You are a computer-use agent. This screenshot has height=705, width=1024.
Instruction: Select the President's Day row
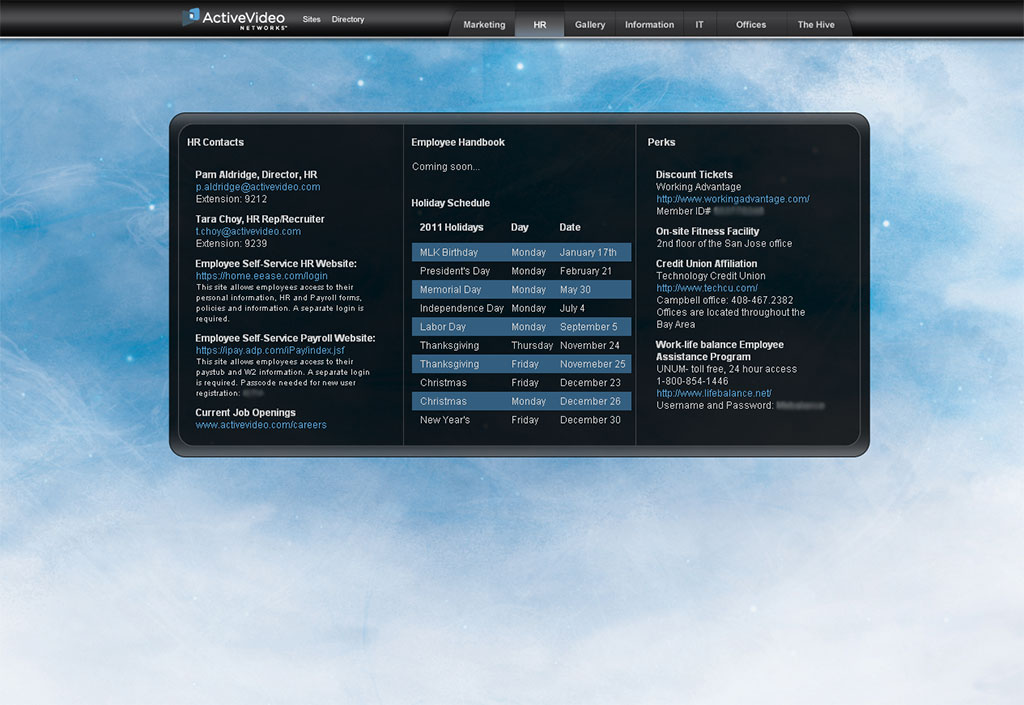coord(521,271)
